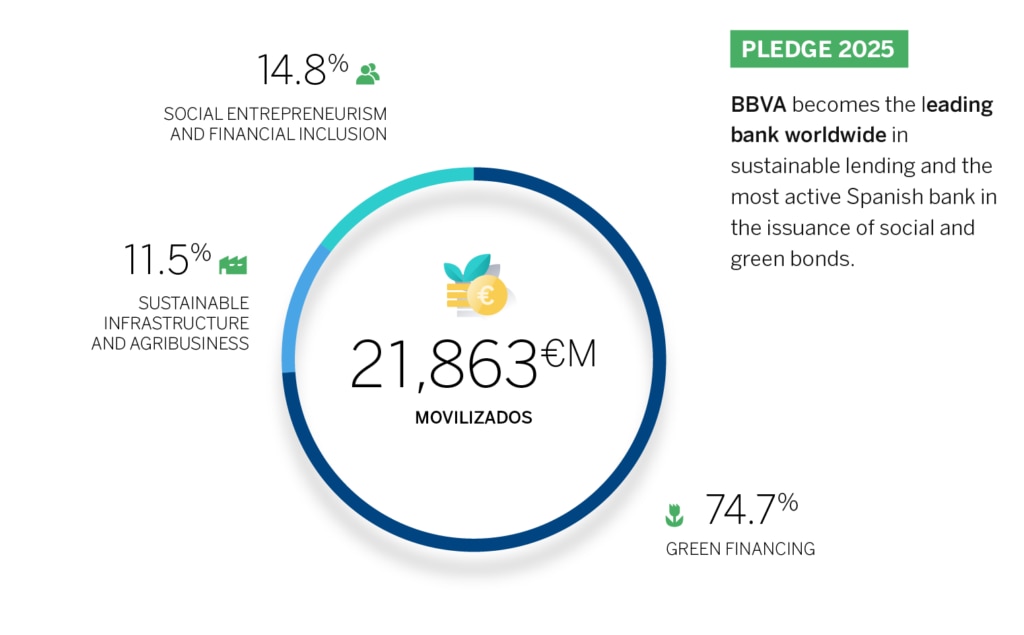
Task: Click the MOVILIZADOS label under the total
Action: click(473, 417)
